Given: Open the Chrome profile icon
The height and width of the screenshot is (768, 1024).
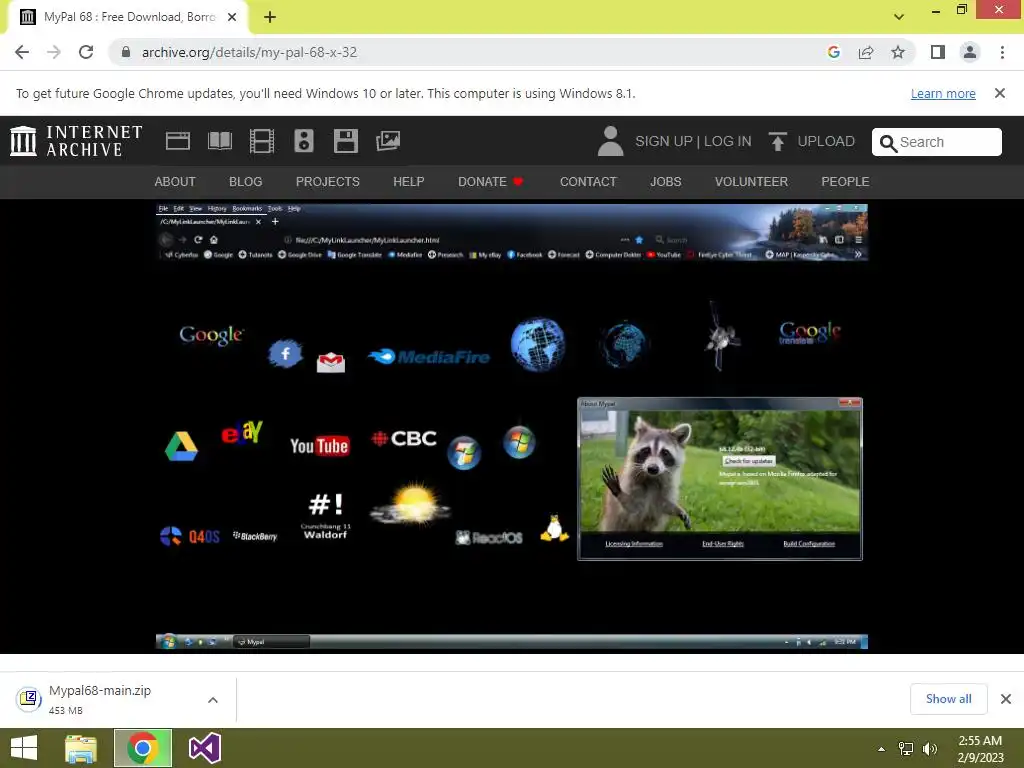Looking at the screenshot, I should (970, 52).
